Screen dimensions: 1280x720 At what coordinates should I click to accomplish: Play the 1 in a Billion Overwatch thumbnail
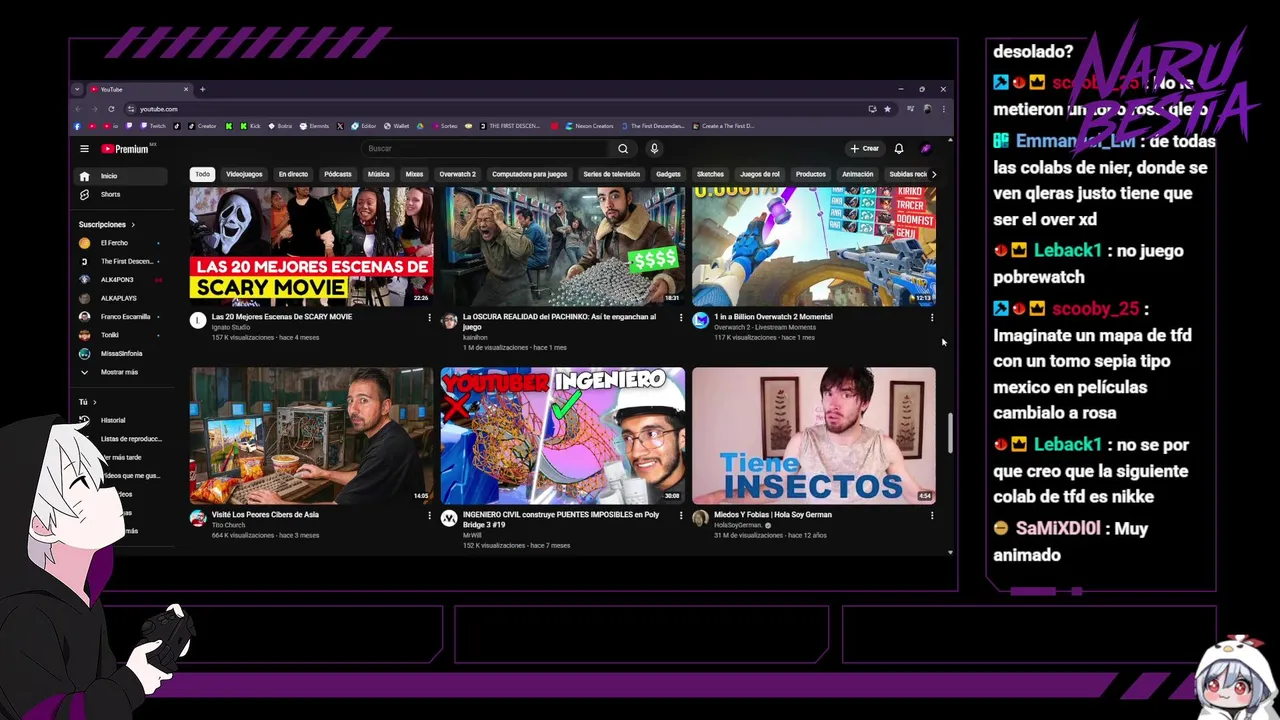click(814, 246)
